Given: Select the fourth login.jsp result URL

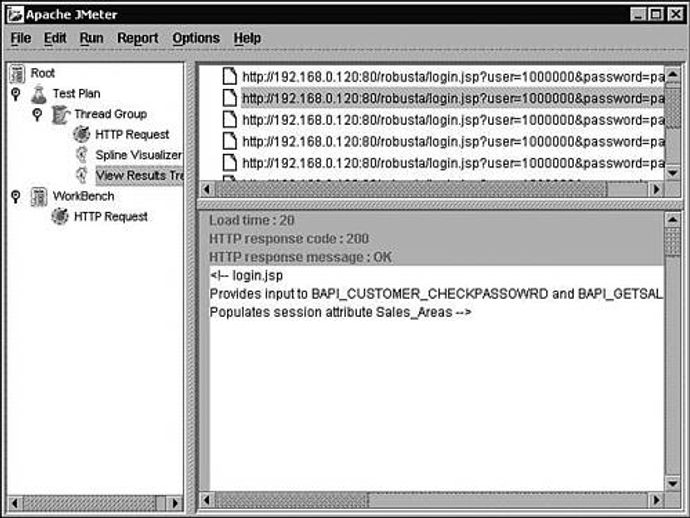Looking at the screenshot, I should 452,141.
